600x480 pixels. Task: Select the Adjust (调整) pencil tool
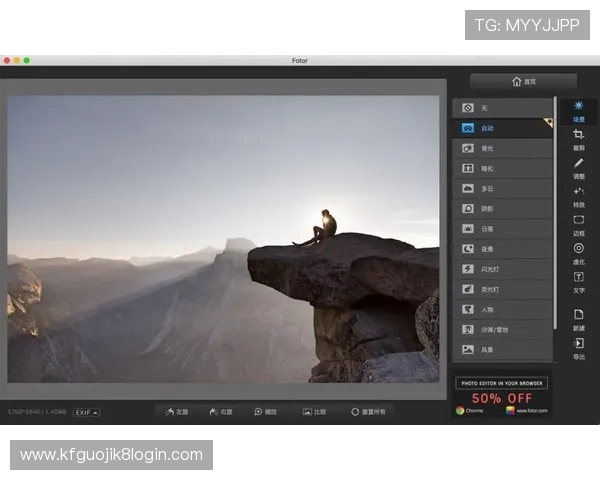[578, 167]
